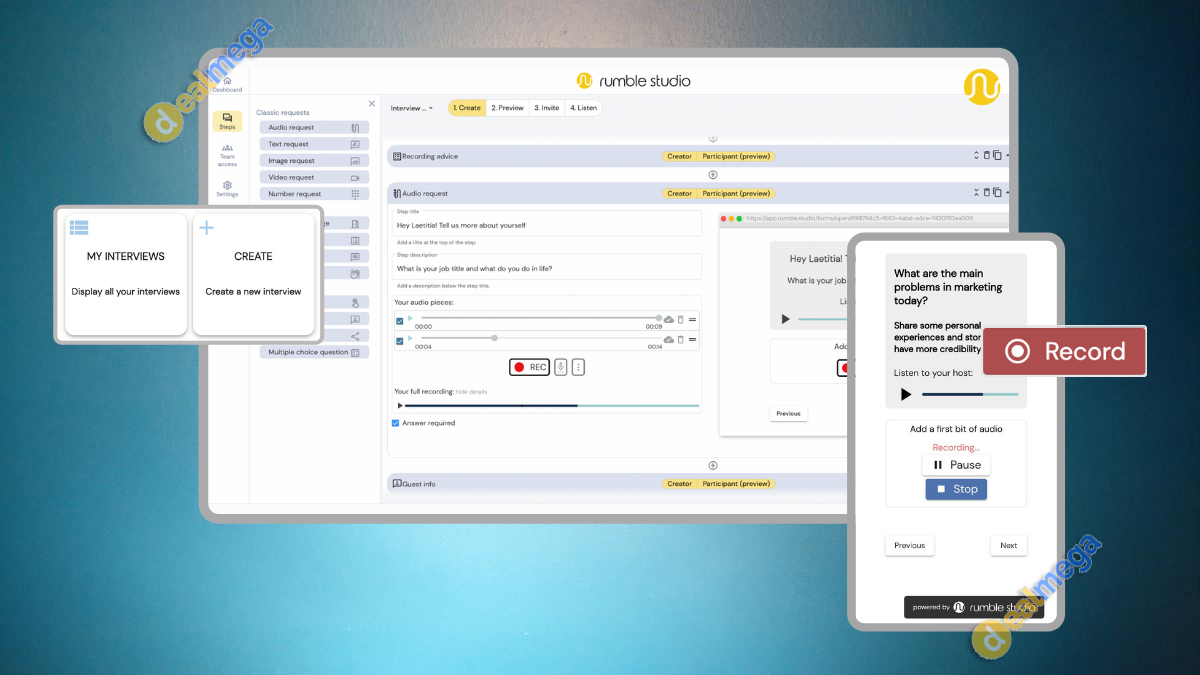Screen dimensions: 1200x675
Task: Seek on the 00:14 audio piece slider
Action: 540,338
